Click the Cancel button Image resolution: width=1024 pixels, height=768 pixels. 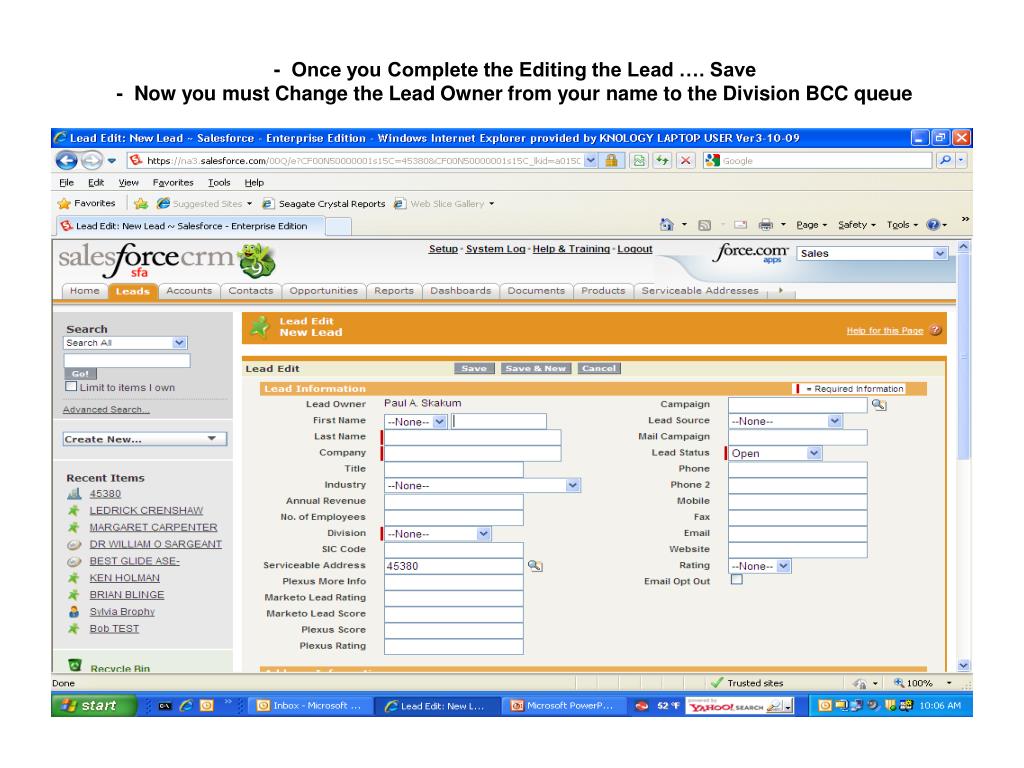pos(599,368)
